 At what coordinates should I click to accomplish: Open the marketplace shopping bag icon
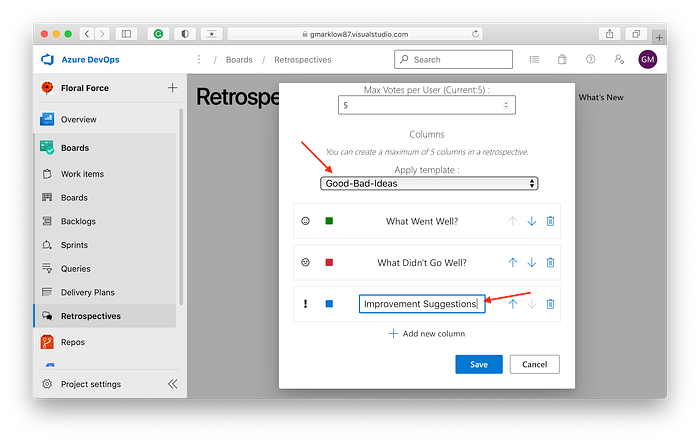click(x=562, y=59)
